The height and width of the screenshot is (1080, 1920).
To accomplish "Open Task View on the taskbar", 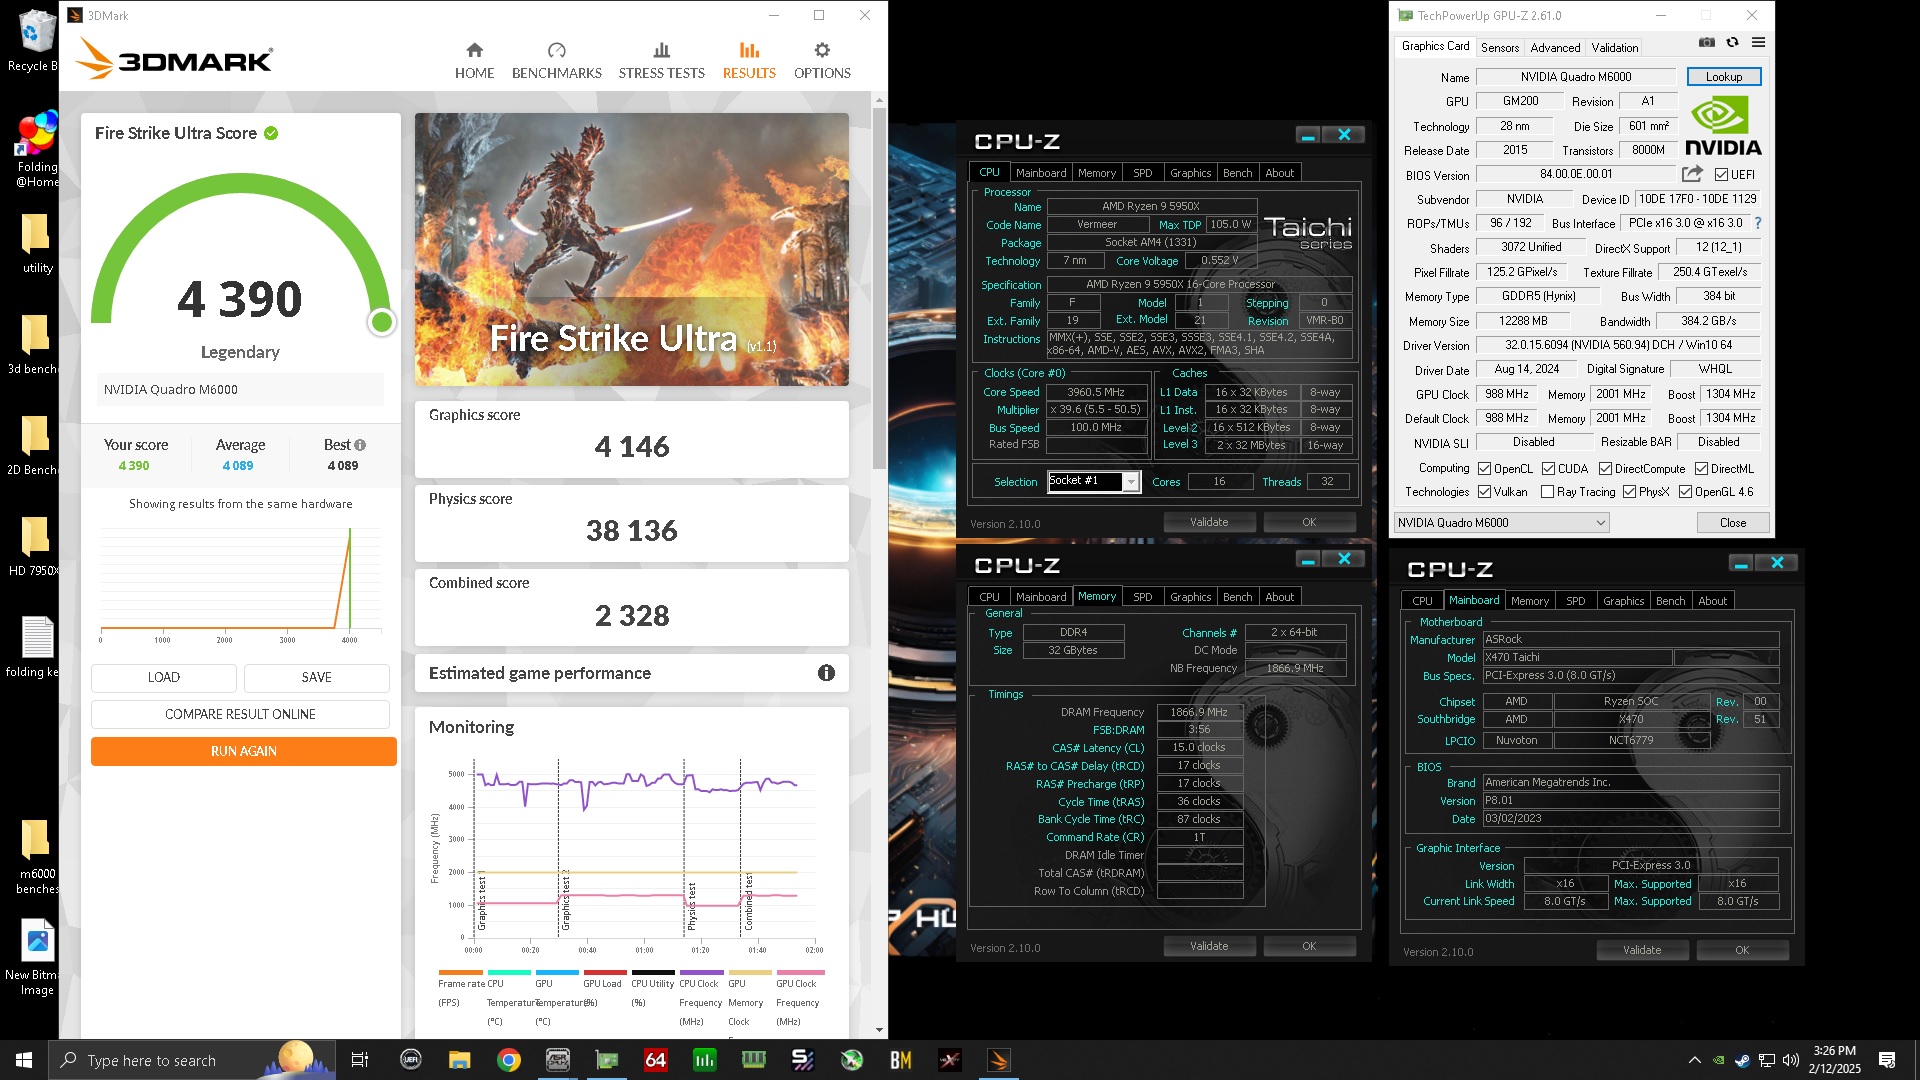I will coord(360,1060).
